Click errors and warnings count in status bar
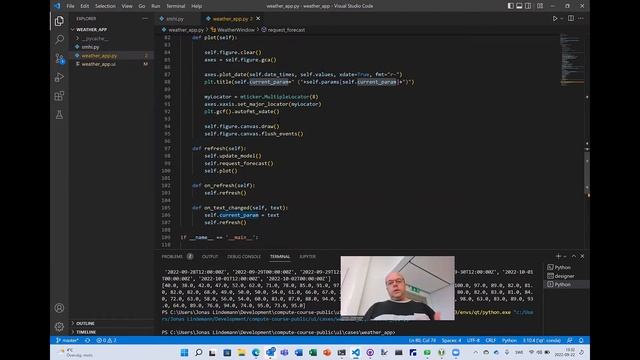 click(107, 340)
